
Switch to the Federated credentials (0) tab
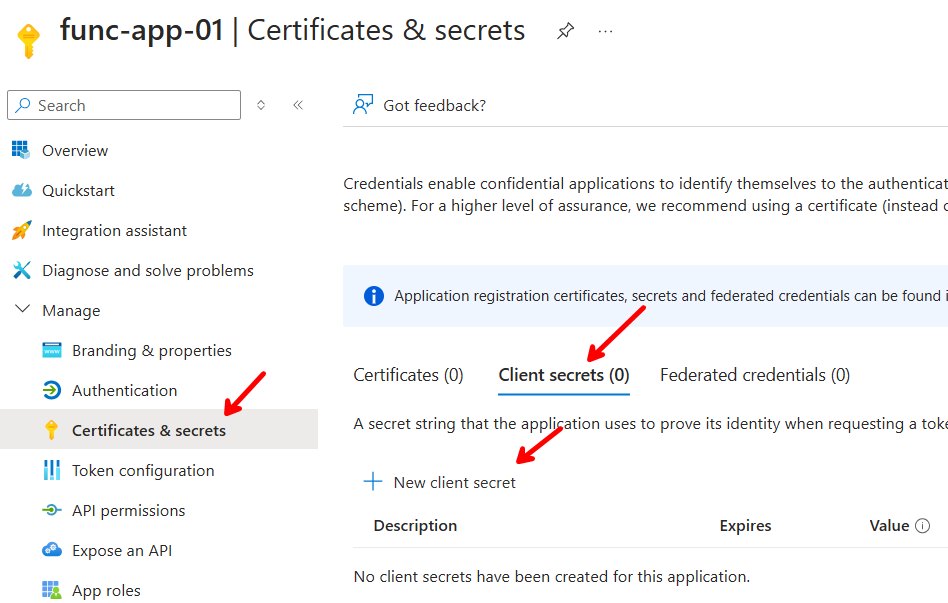755,375
